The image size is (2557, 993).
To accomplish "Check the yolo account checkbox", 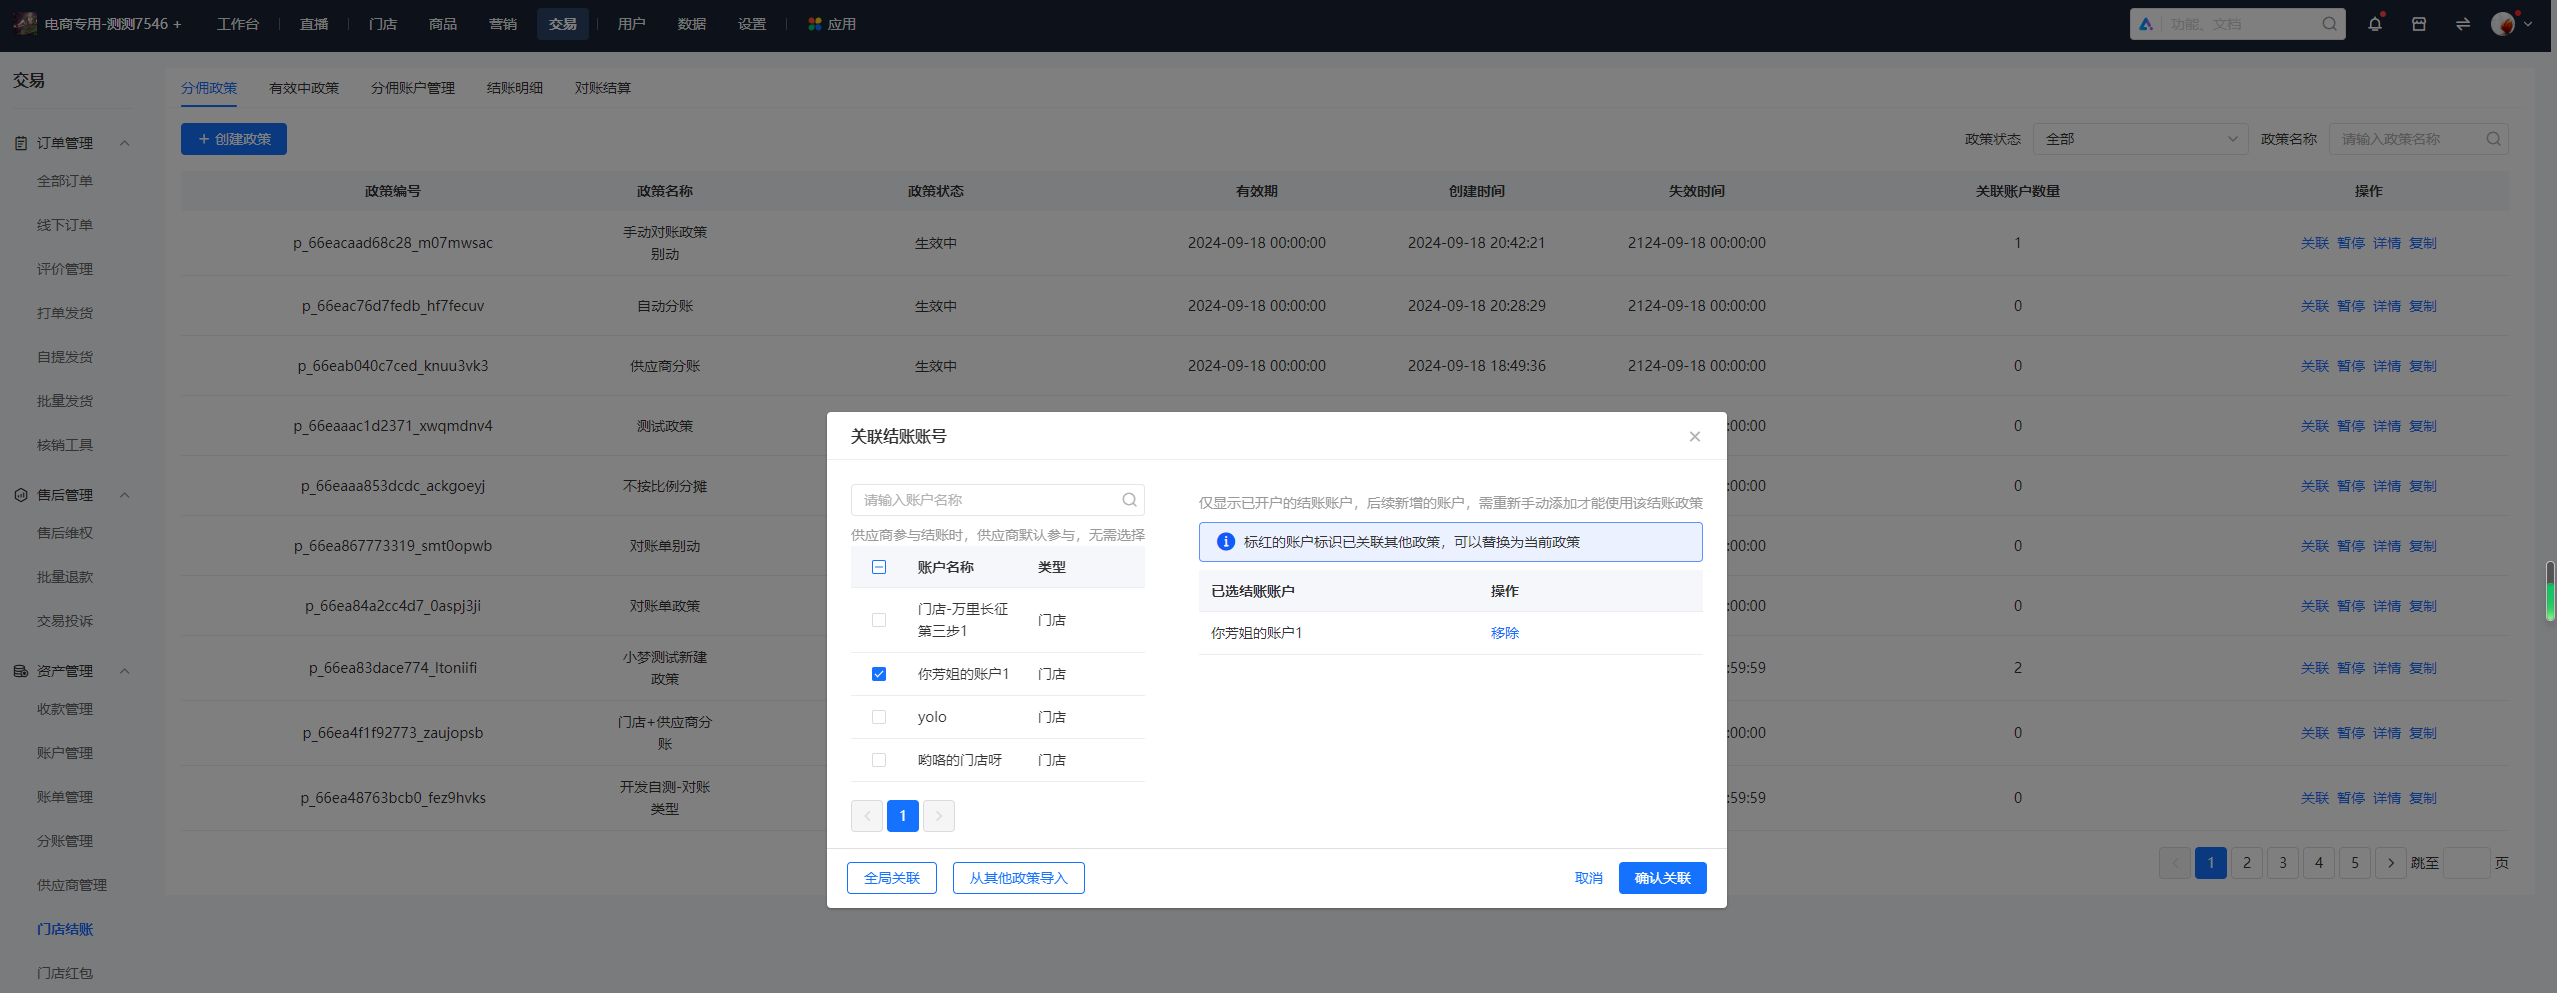I will pyautogui.click(x=879, y=717).
